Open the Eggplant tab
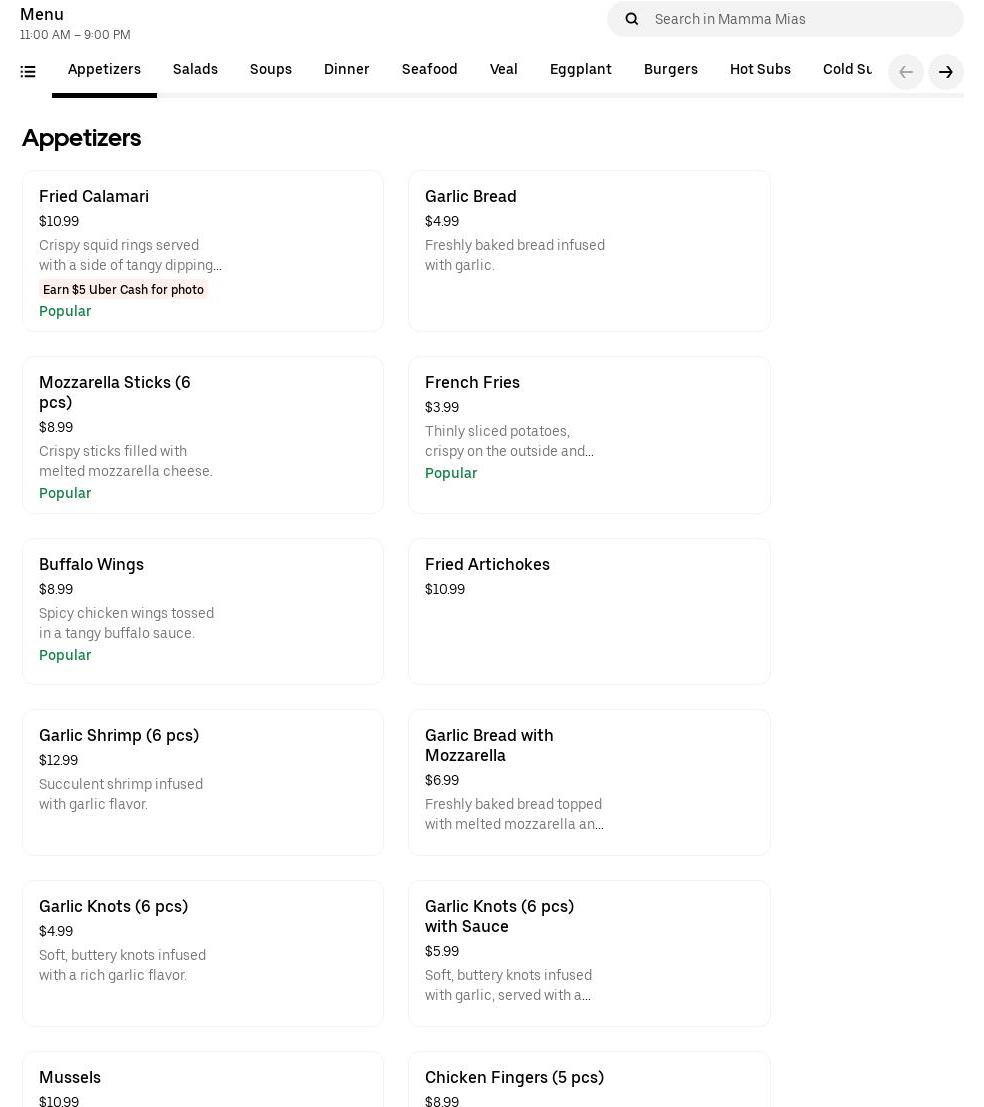The width and height of the screenshot is (984, 1107). pos(580,70)
